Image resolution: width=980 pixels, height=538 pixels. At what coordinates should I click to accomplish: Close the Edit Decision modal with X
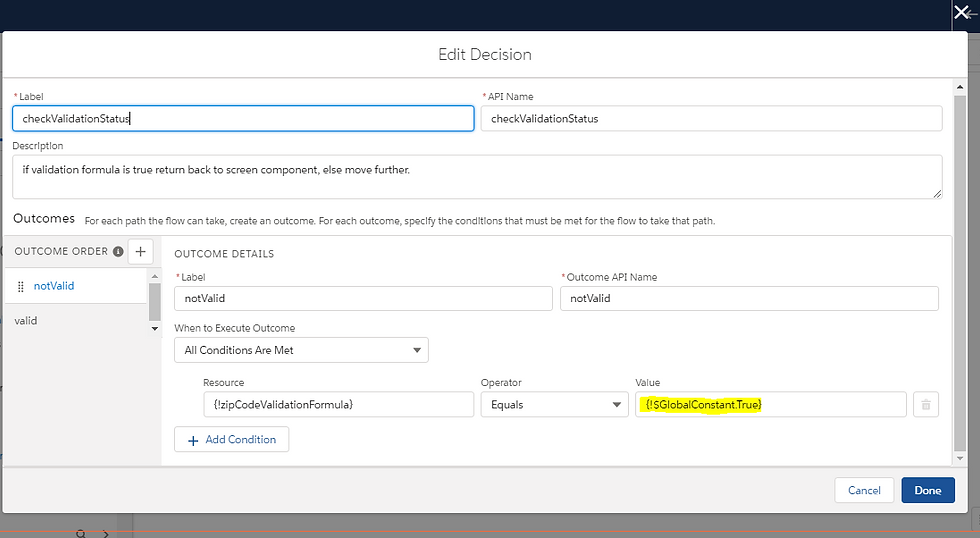click(961, 12)
